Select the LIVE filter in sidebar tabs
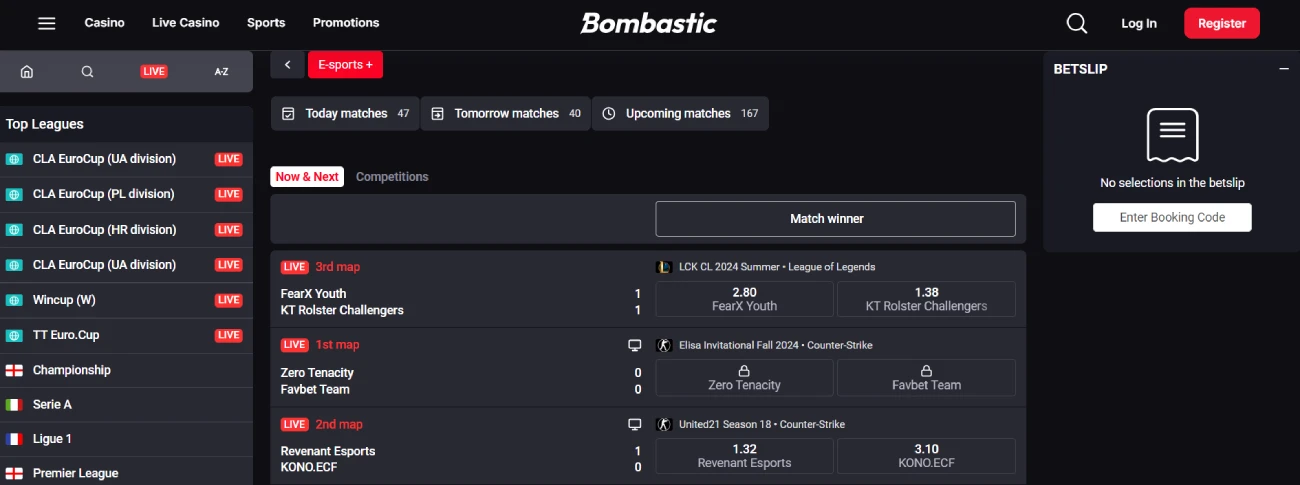The height and width of the screenshot is (485, 1300). coord(154,71)
